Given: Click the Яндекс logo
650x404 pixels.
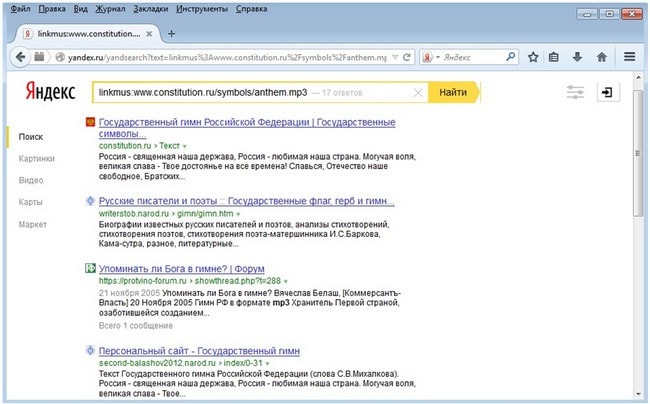Looking at the screenshot, I should (x=50, y=91).
